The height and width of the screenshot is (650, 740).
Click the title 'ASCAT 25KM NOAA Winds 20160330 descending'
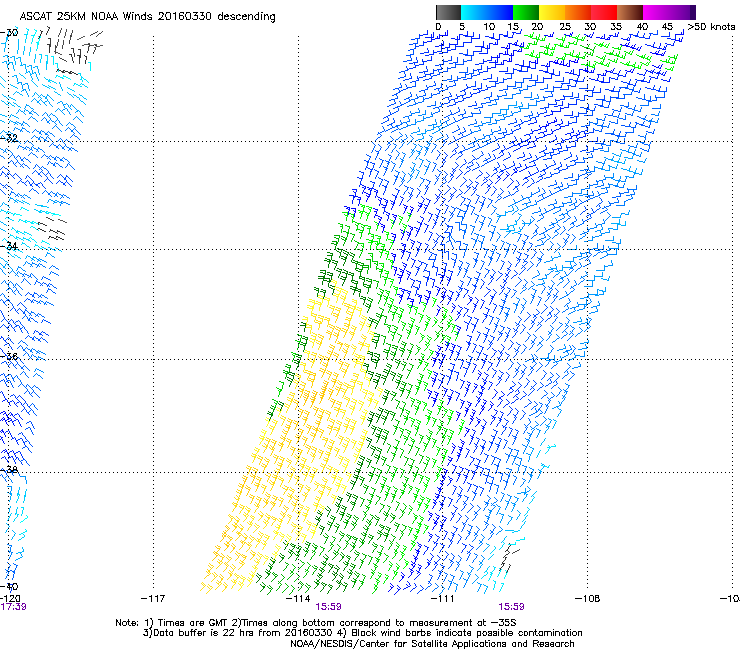tap(147, 17)
